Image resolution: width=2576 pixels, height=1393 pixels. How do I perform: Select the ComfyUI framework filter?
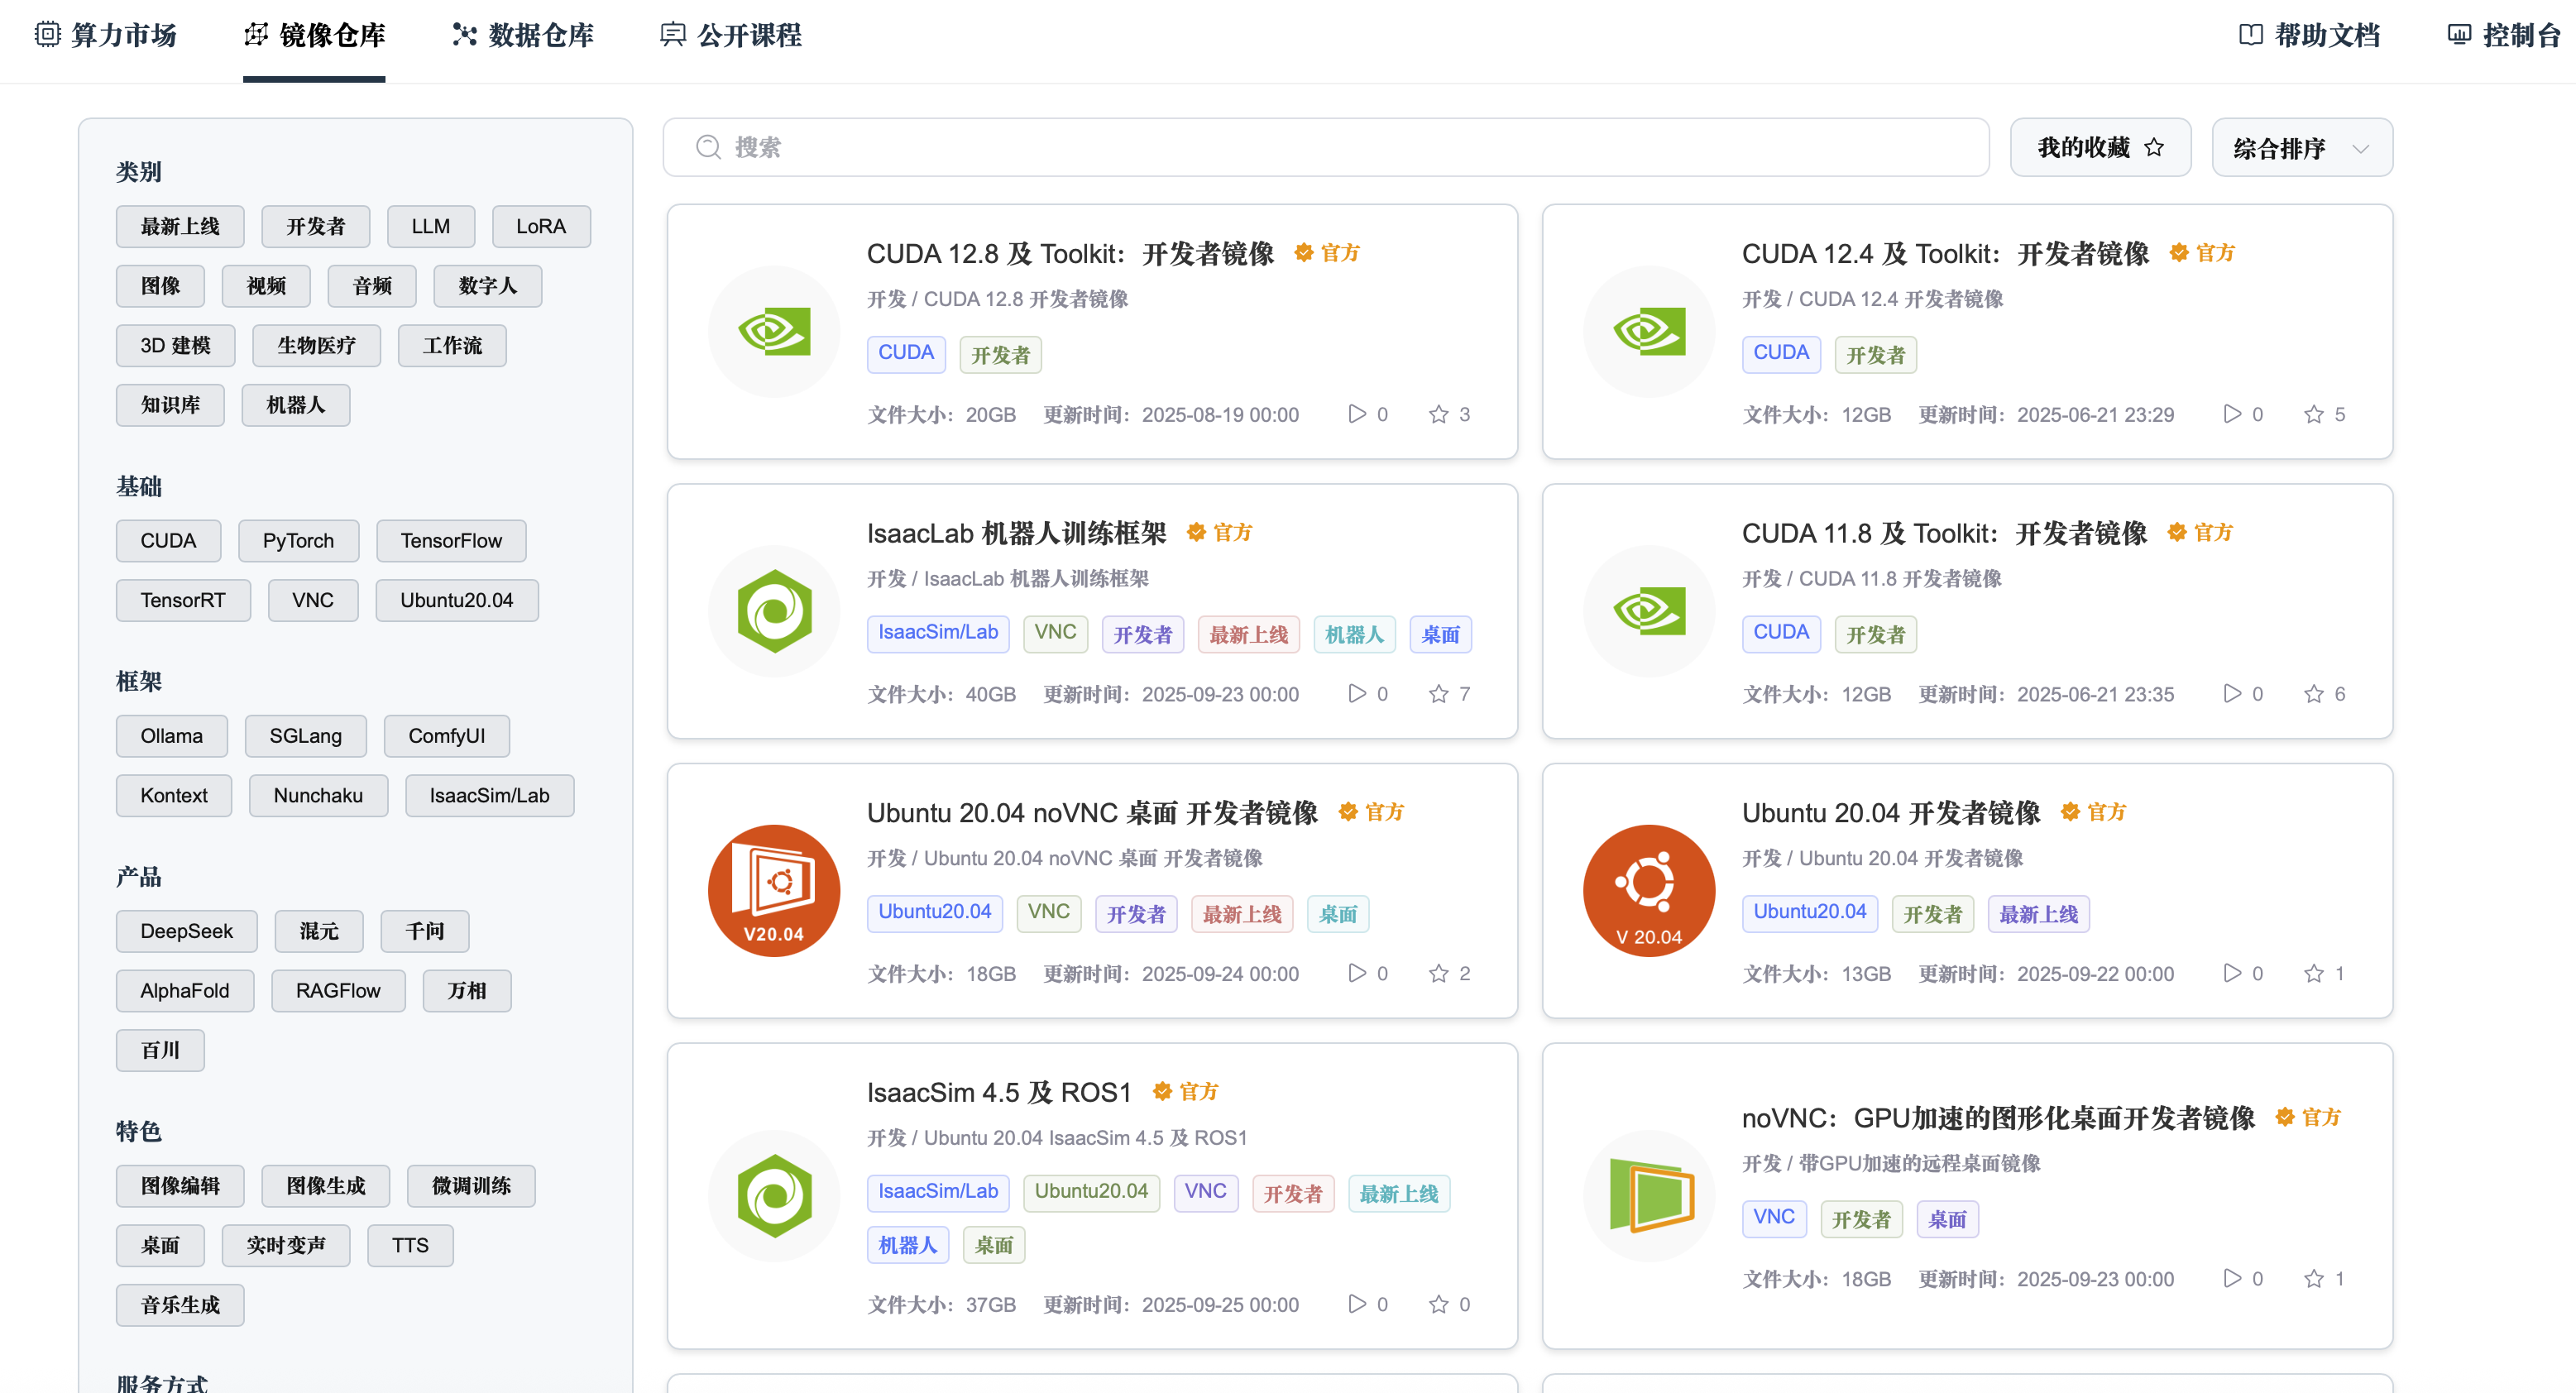point(447,736)
